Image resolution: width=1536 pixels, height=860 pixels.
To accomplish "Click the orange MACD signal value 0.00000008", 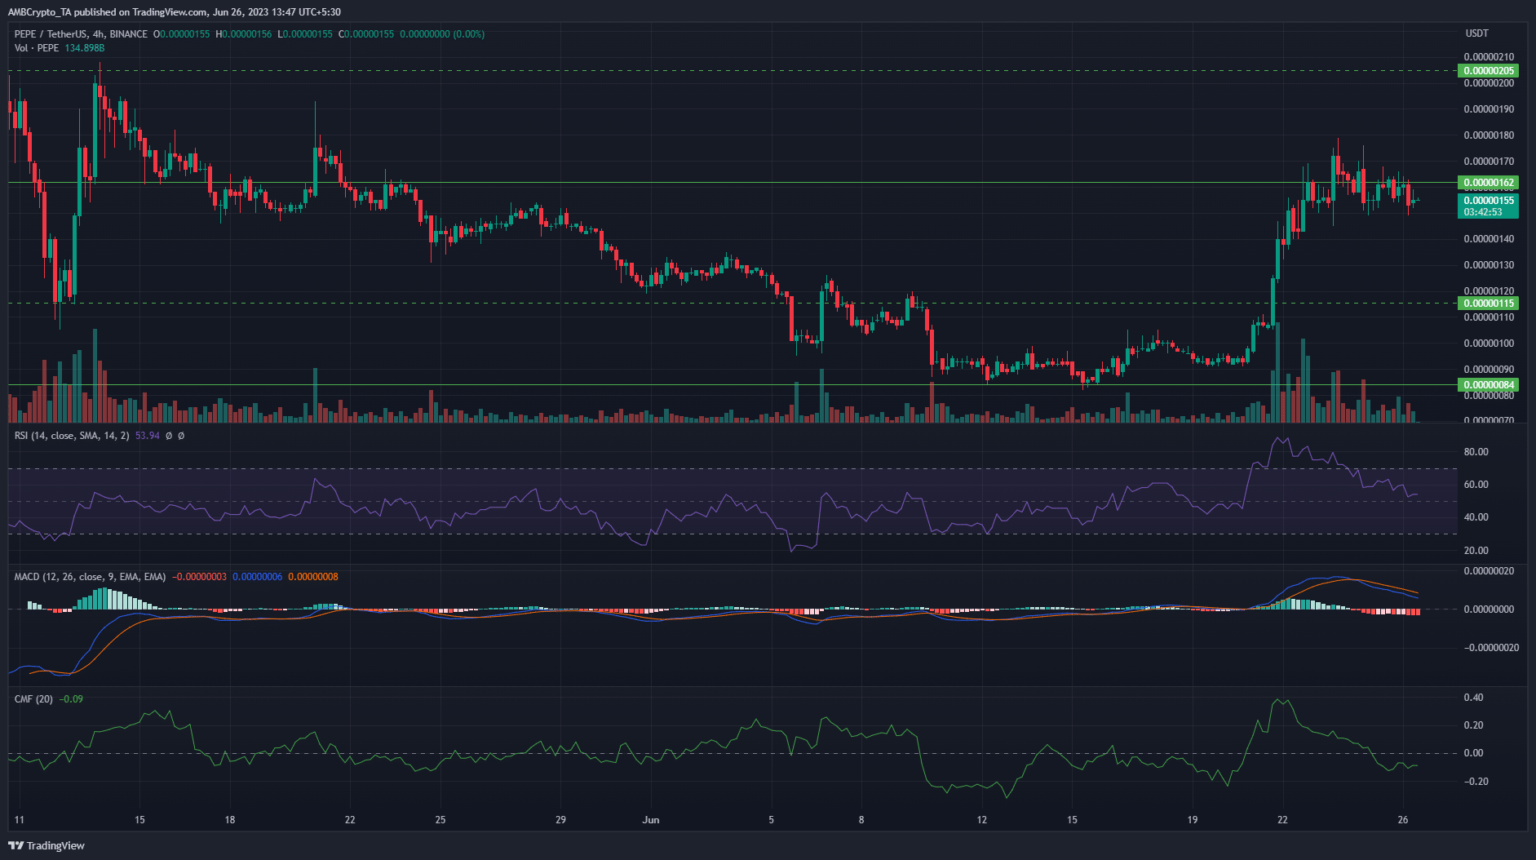I will pyautogui.click(x=314, y=577).
